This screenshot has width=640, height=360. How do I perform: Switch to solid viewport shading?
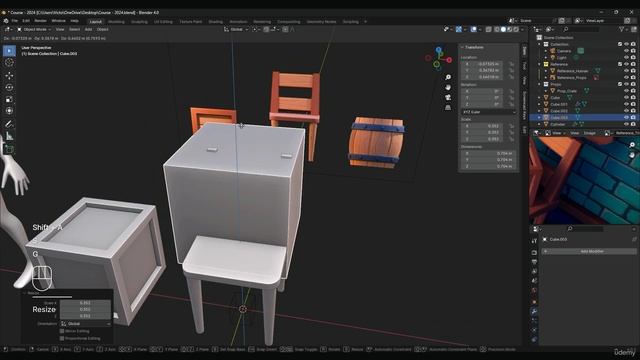click(x=503, y=29)
